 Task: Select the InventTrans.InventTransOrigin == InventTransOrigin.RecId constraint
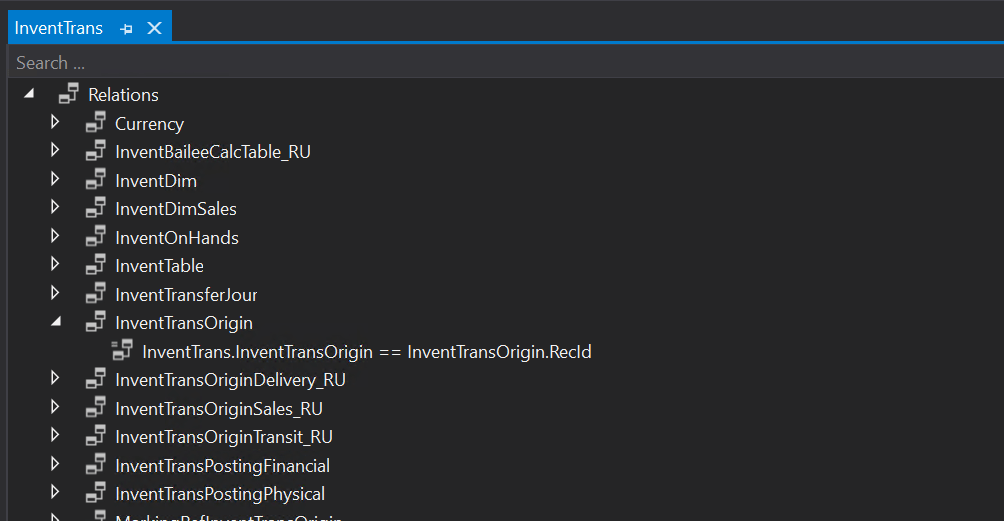[x=367, y=352]
